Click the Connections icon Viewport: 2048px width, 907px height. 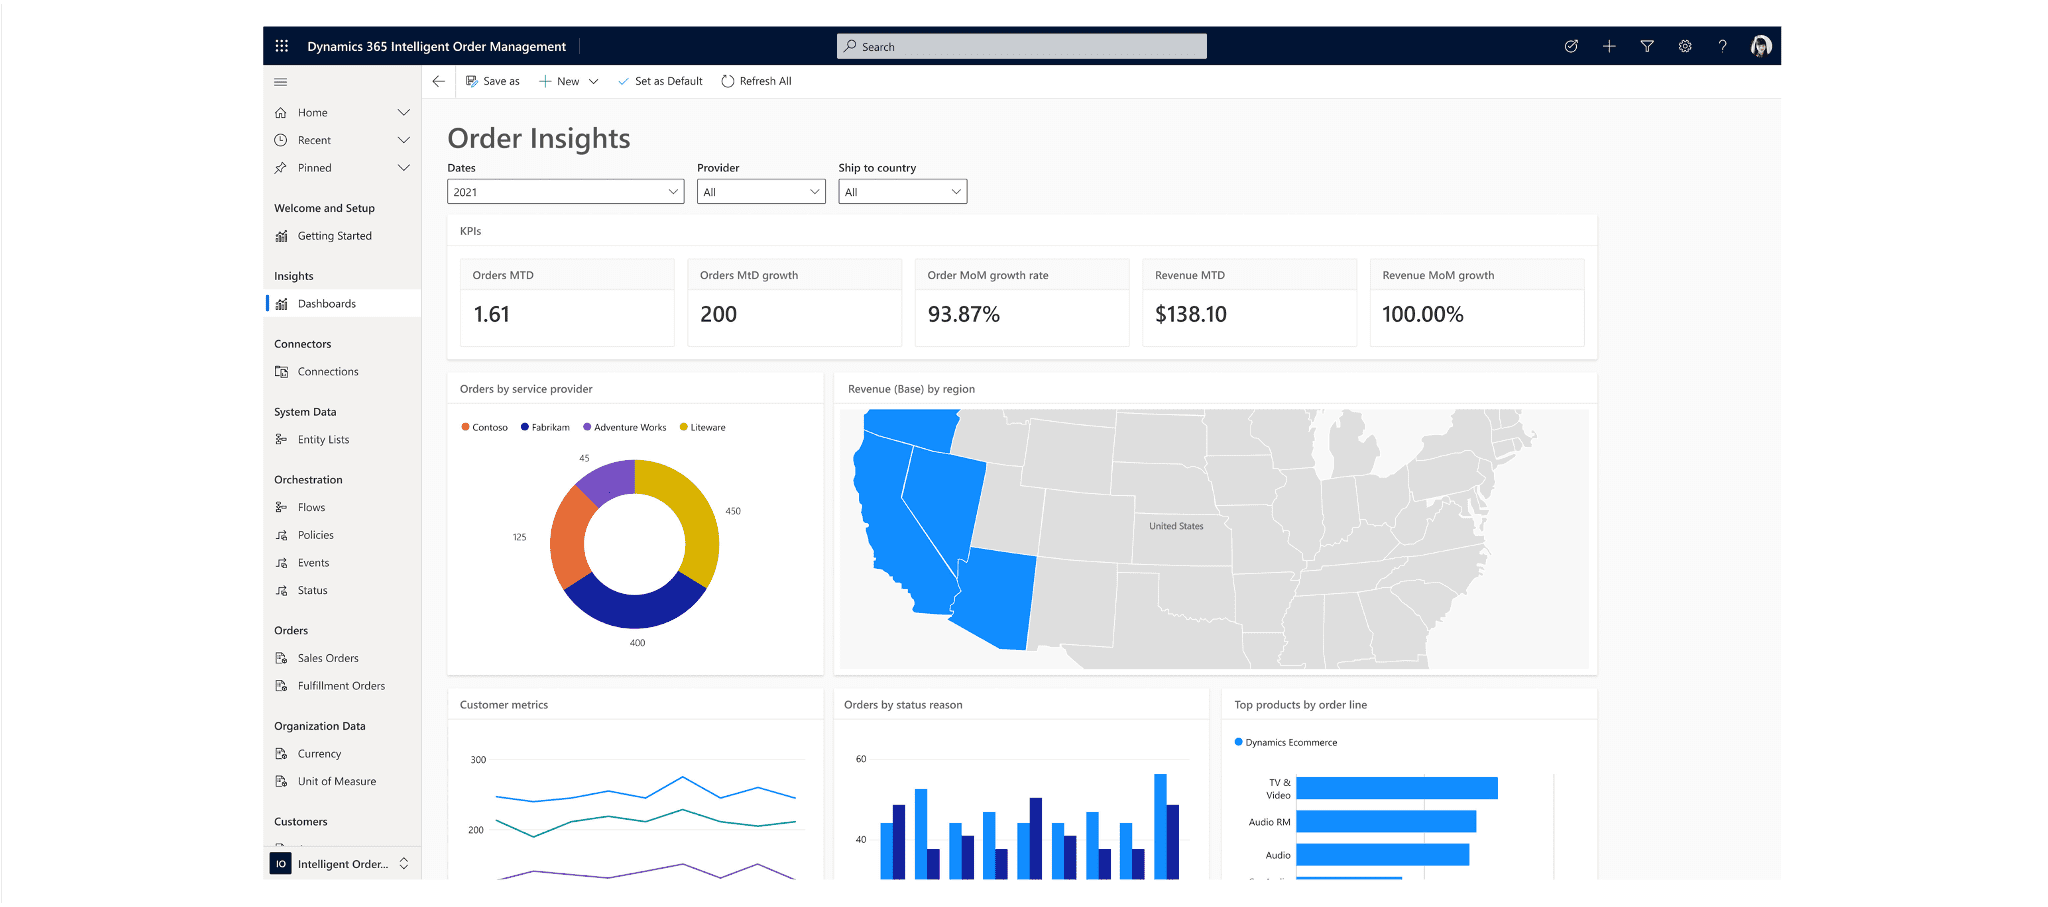click(281, 372)
